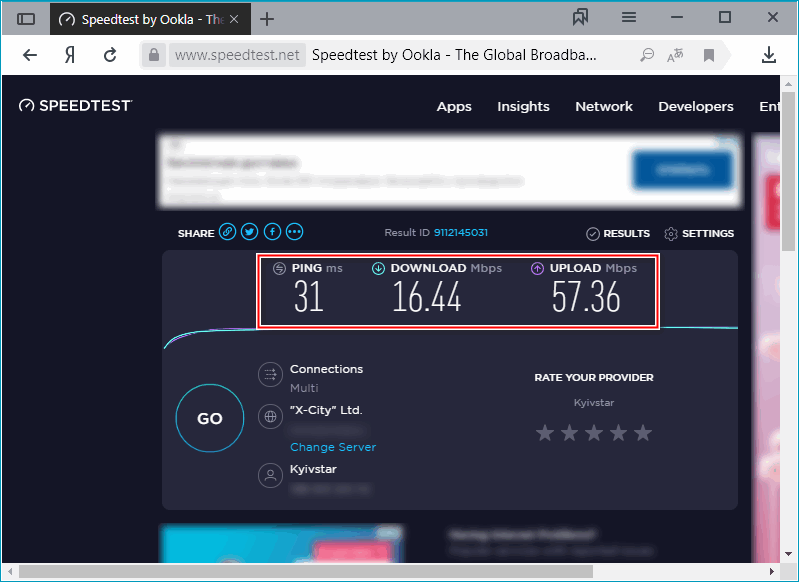Image resolution: width=799 pixels, height=582 pixels.
Task: Open the downloads arrow icon
Action: click(x=768, y=55)
